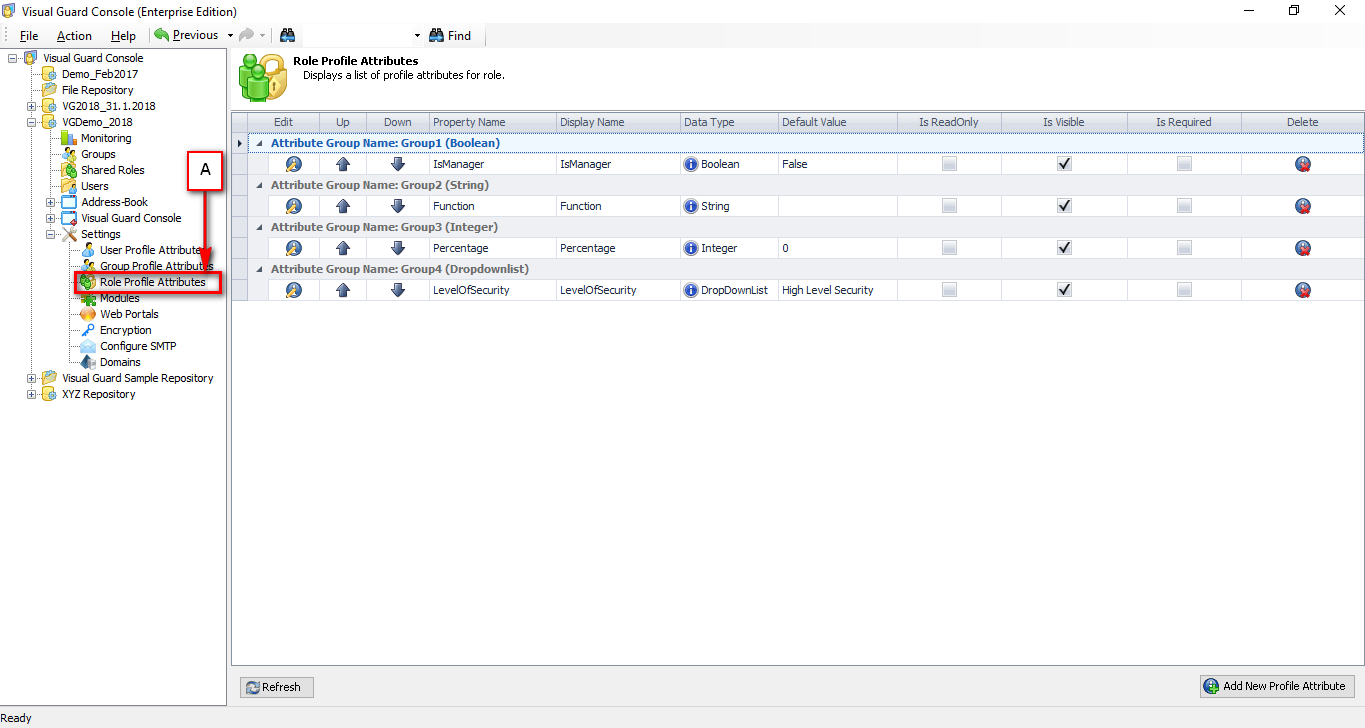This screenshot has height=728, width=1365.
Task: Open the Action menu
Action: [74, 36]
